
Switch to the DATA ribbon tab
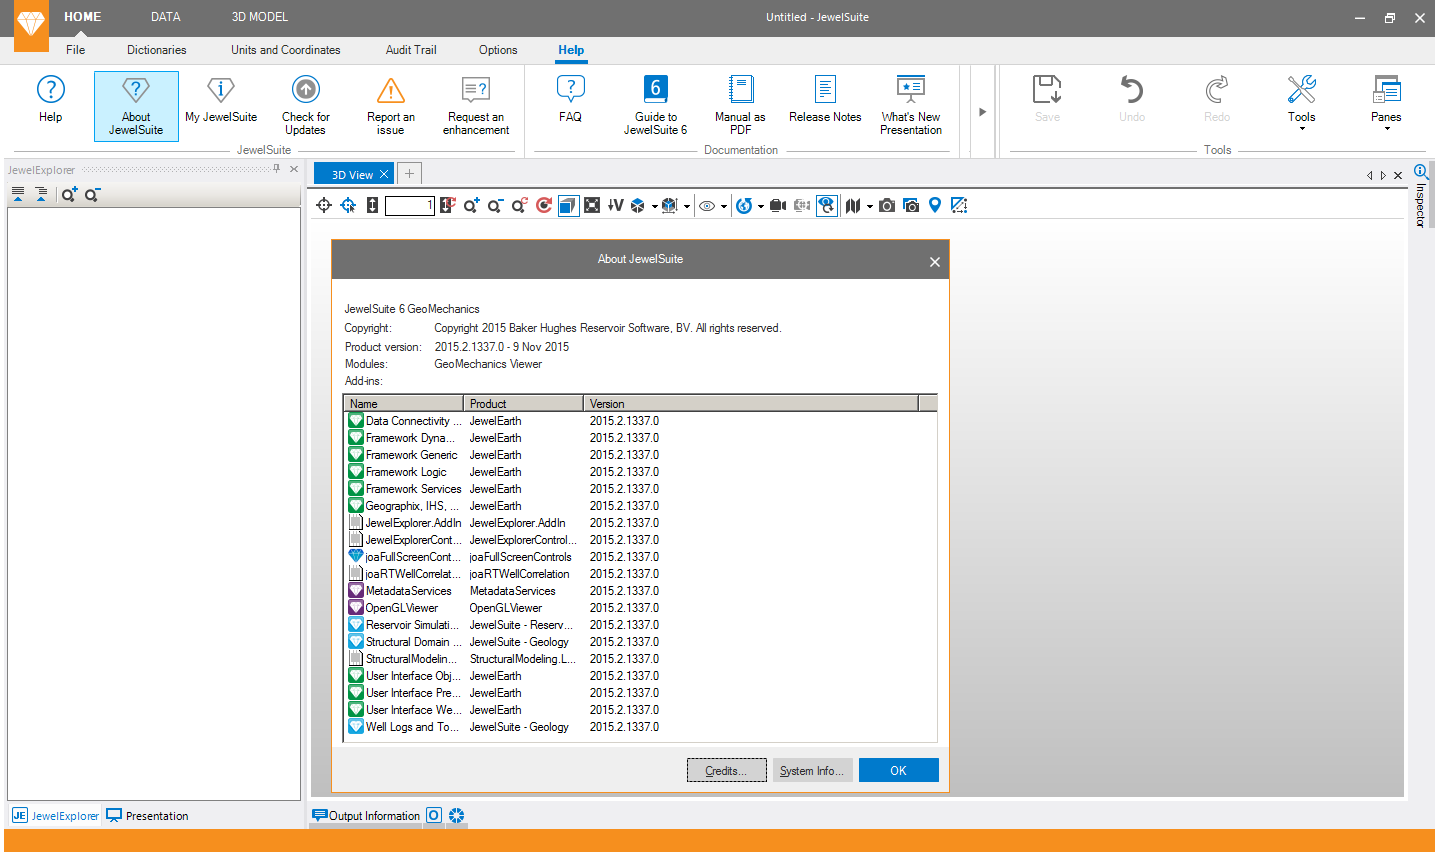[166, 17]
